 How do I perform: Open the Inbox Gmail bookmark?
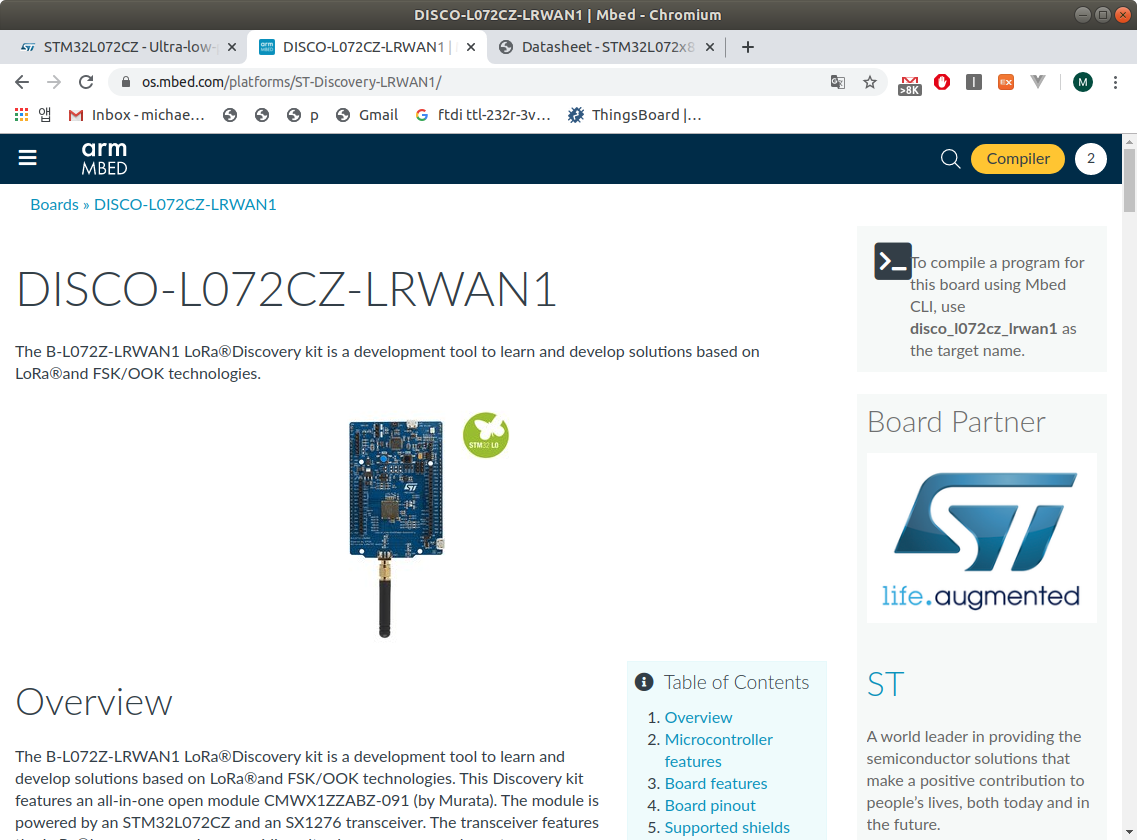136,115
